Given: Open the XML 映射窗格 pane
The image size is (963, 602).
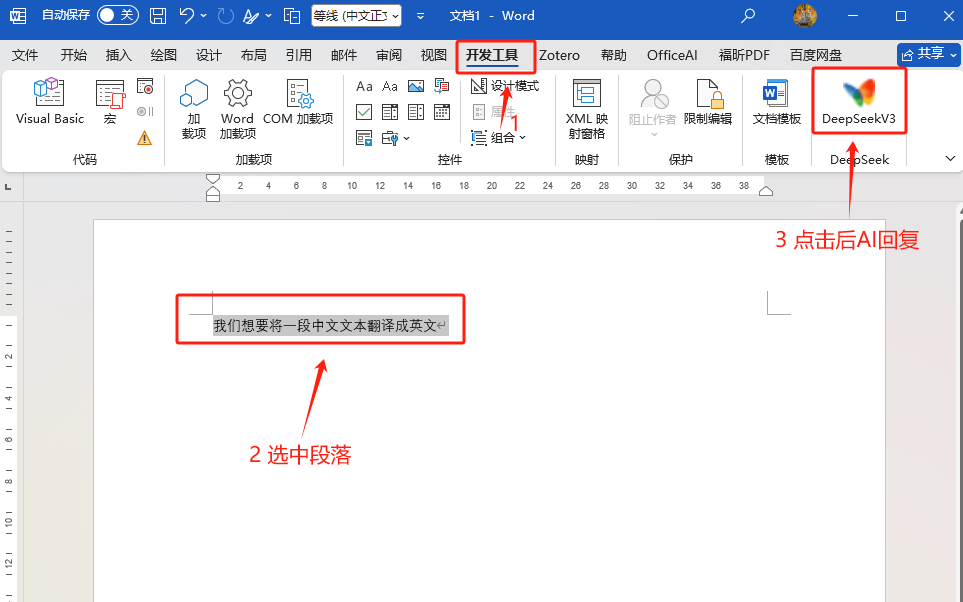Looking at the screenshot, I should pyautogui.click(x=587, y=108).
